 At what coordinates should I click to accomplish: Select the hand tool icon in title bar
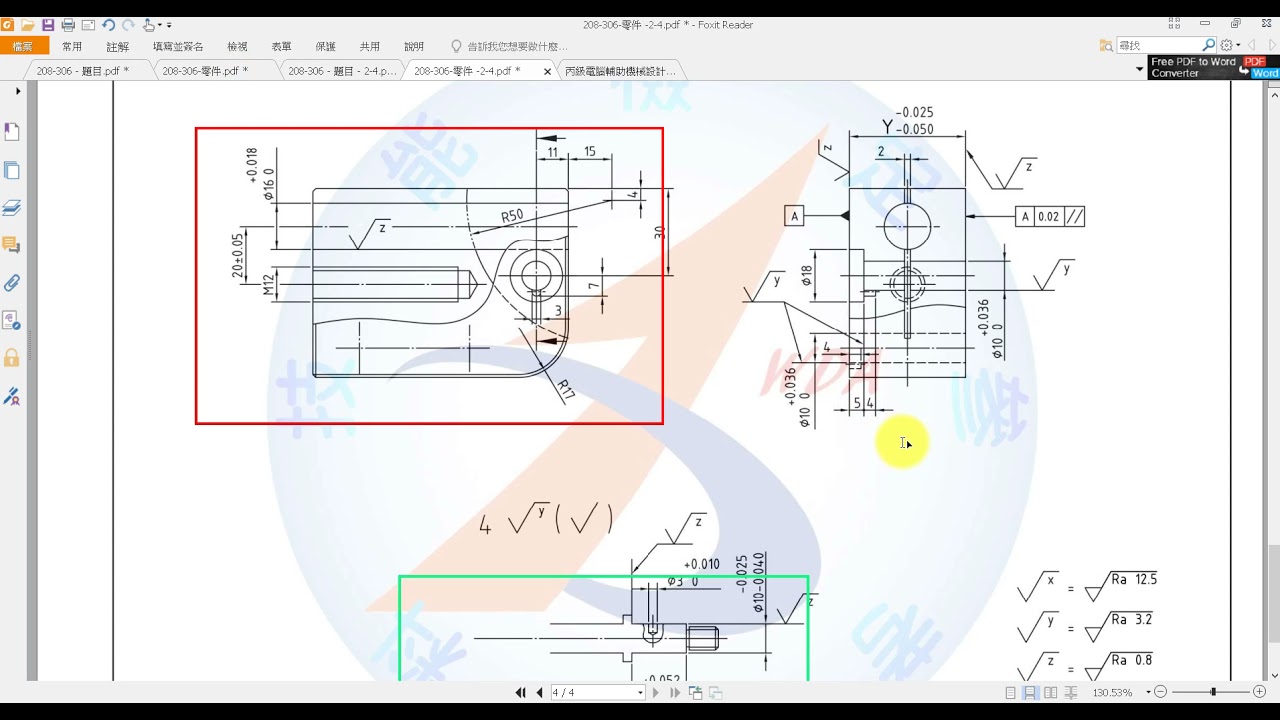(x=148, y=25)
